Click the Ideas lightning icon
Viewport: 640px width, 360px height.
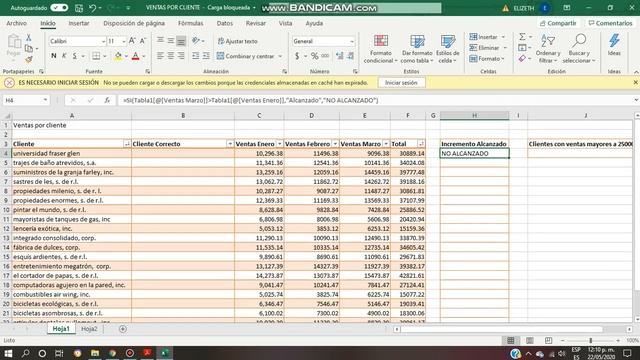tap(614, 45)
